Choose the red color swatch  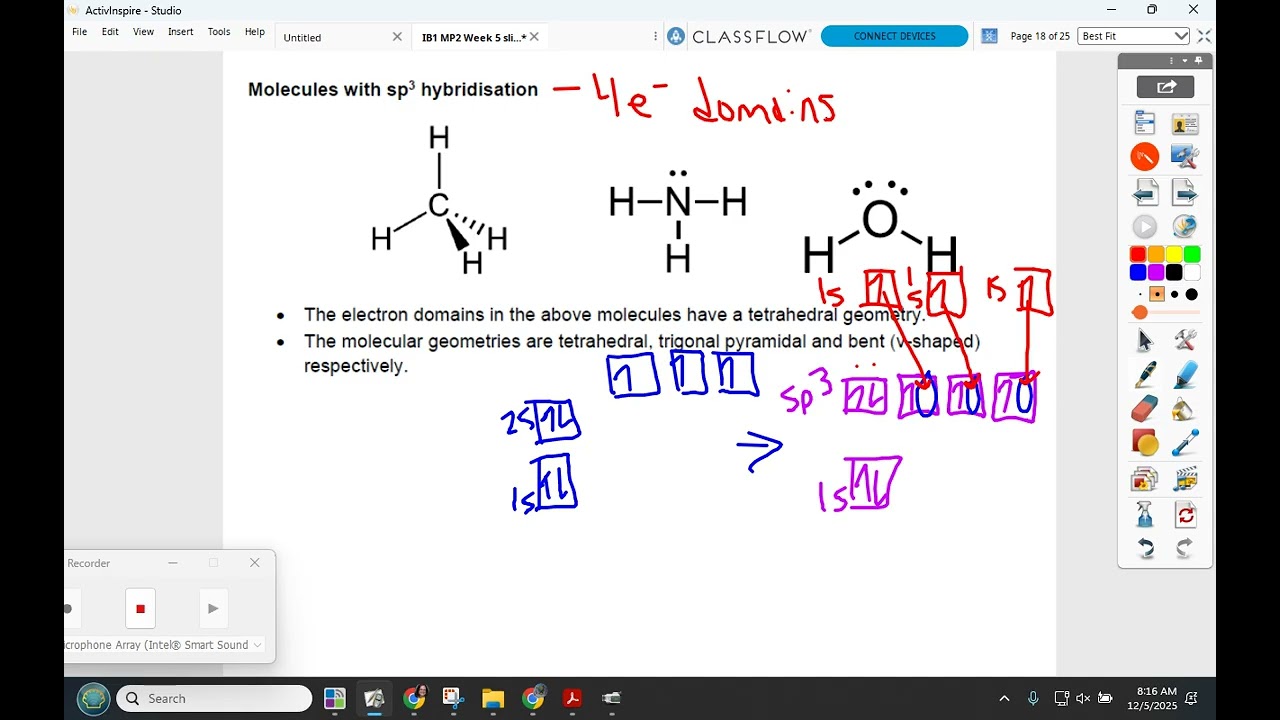tap(1138, 255)
